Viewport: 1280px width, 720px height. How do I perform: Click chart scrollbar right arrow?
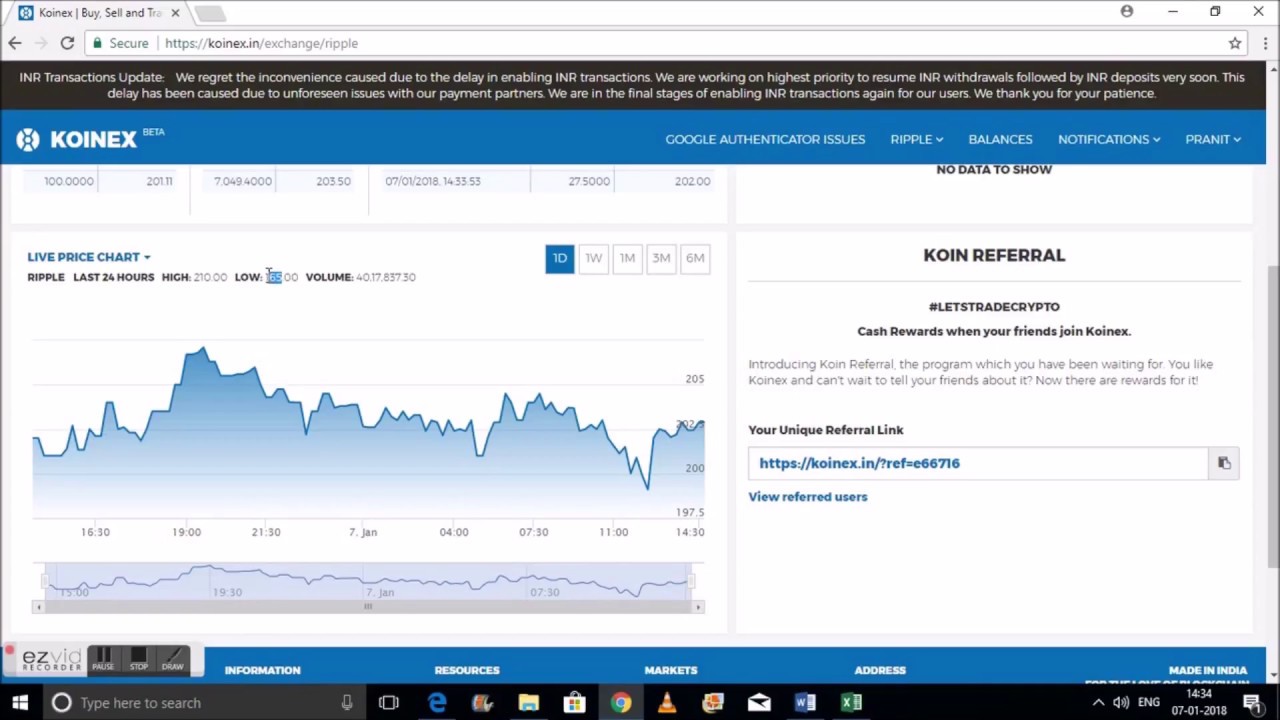coord(698,607)
